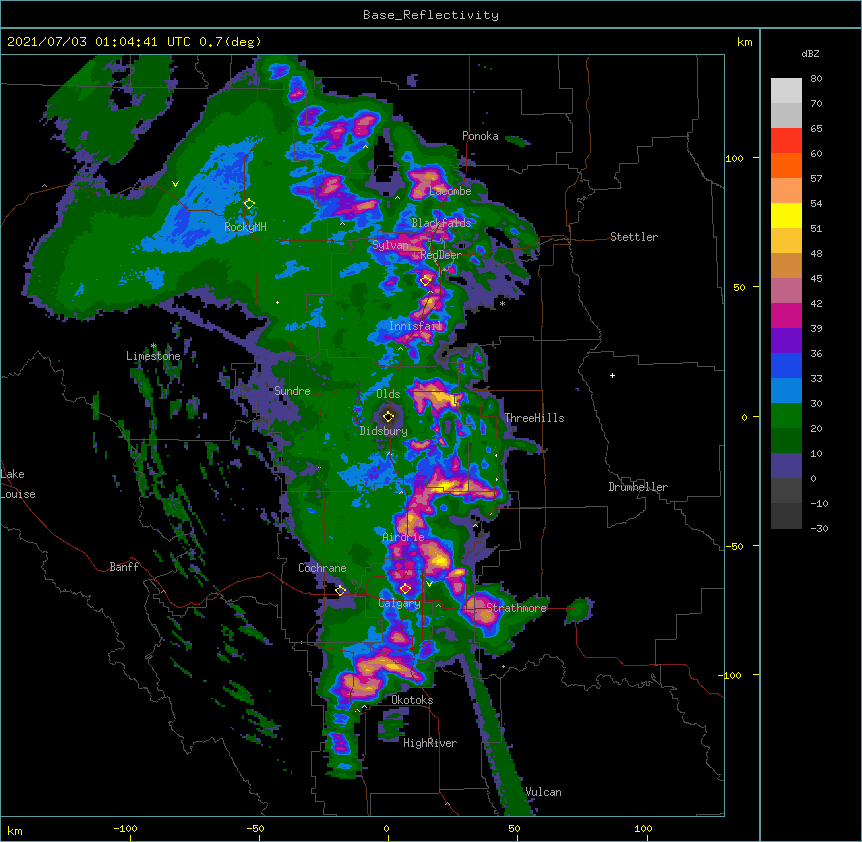862x842 pixels.
Task: Click the Airdrie label
Action: point(404,537)
